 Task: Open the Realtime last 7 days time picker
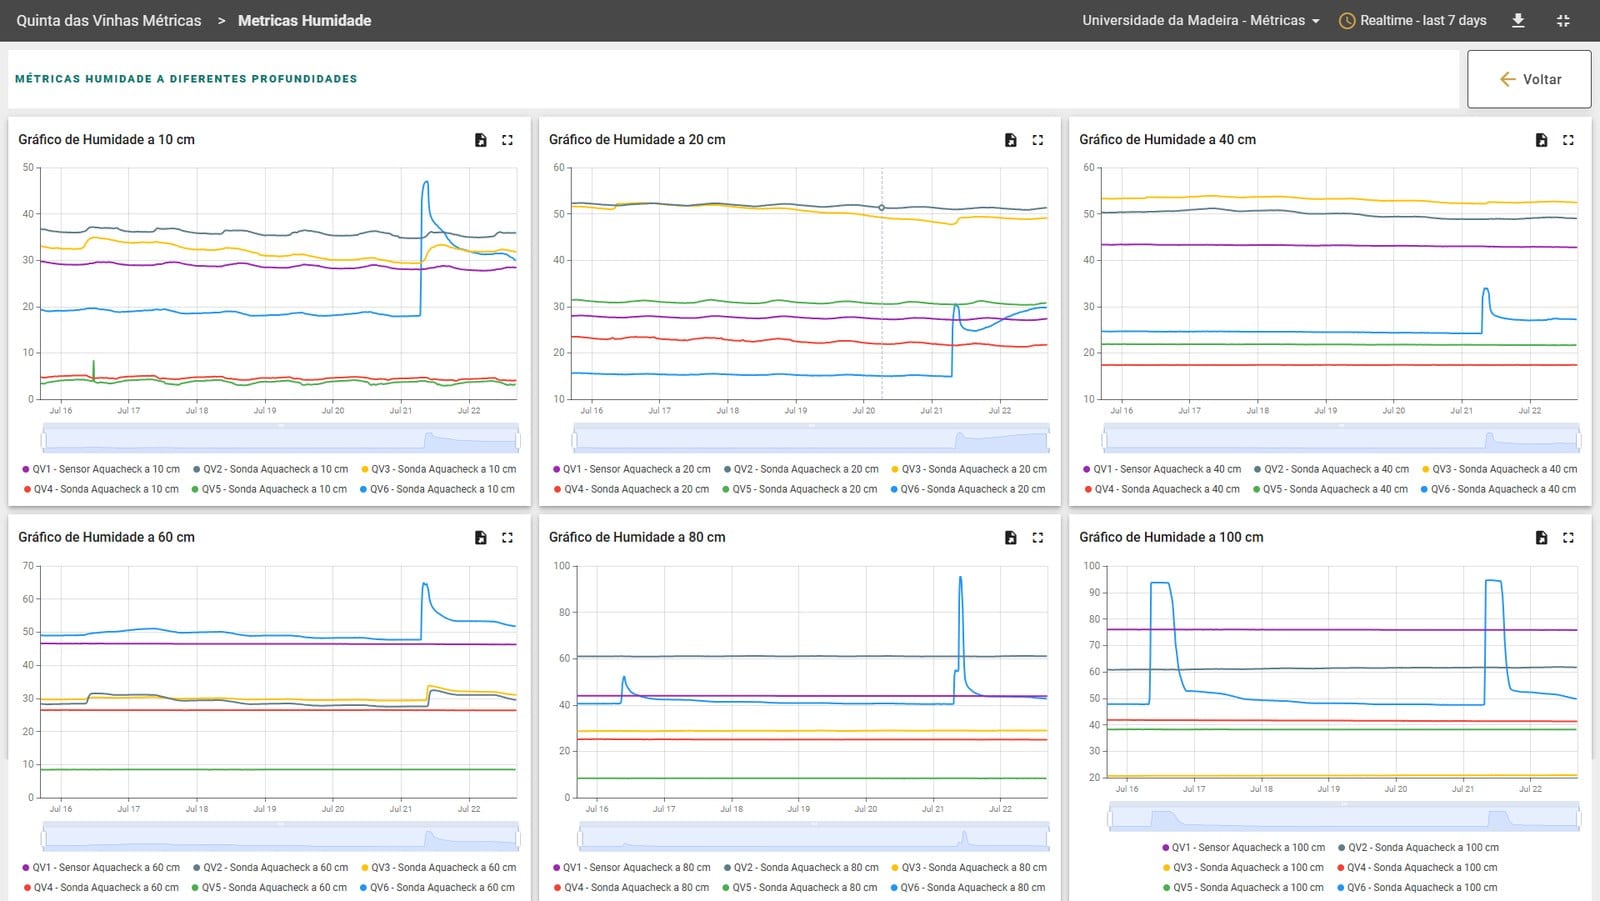(1412, 20)
